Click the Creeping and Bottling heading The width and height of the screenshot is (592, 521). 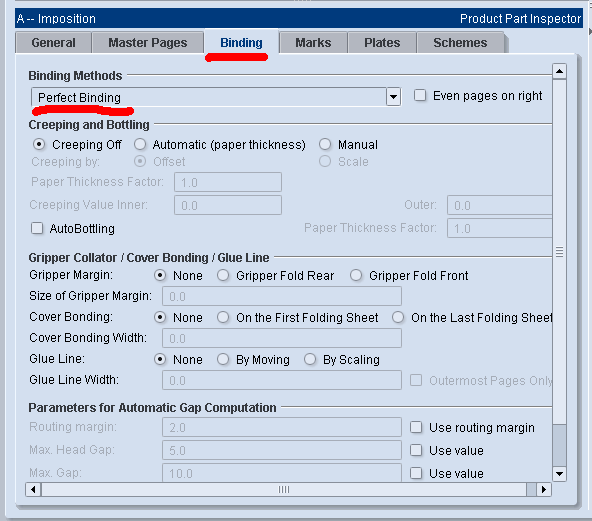point(89,125)
